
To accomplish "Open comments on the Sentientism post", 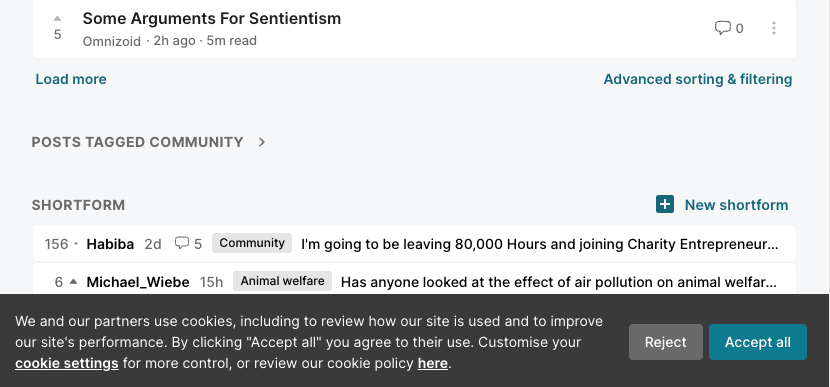I will click(729, 28).
